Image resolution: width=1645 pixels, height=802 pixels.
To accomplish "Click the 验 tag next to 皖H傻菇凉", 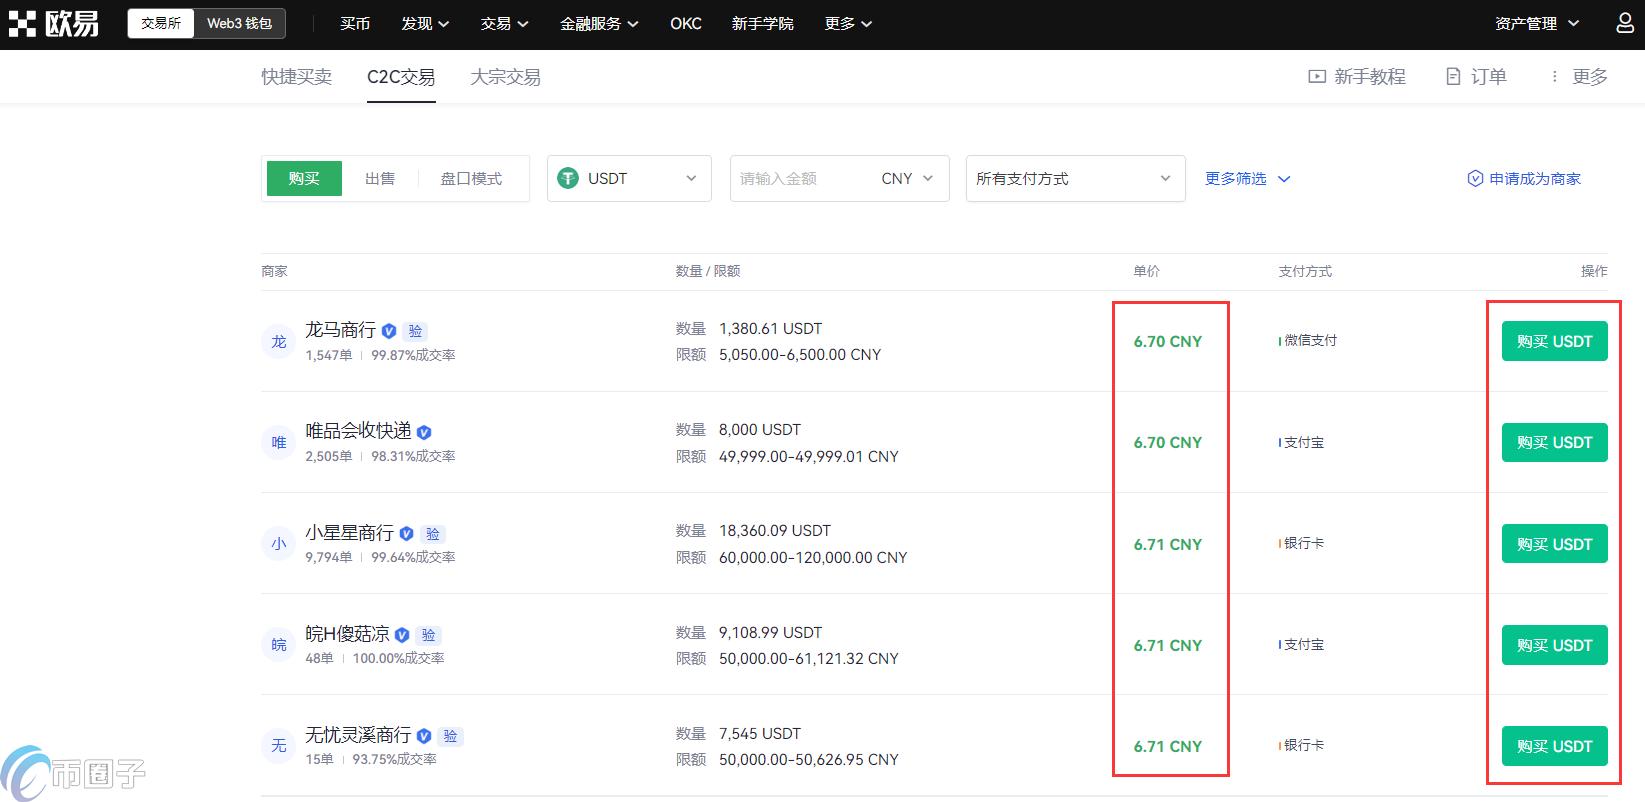I will coord(428,635).
